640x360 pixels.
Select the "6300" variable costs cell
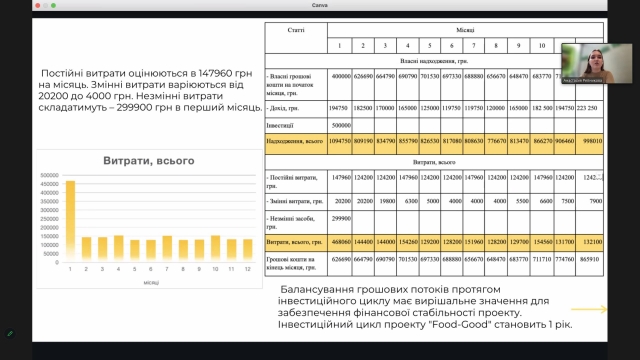tap(407, 201)
